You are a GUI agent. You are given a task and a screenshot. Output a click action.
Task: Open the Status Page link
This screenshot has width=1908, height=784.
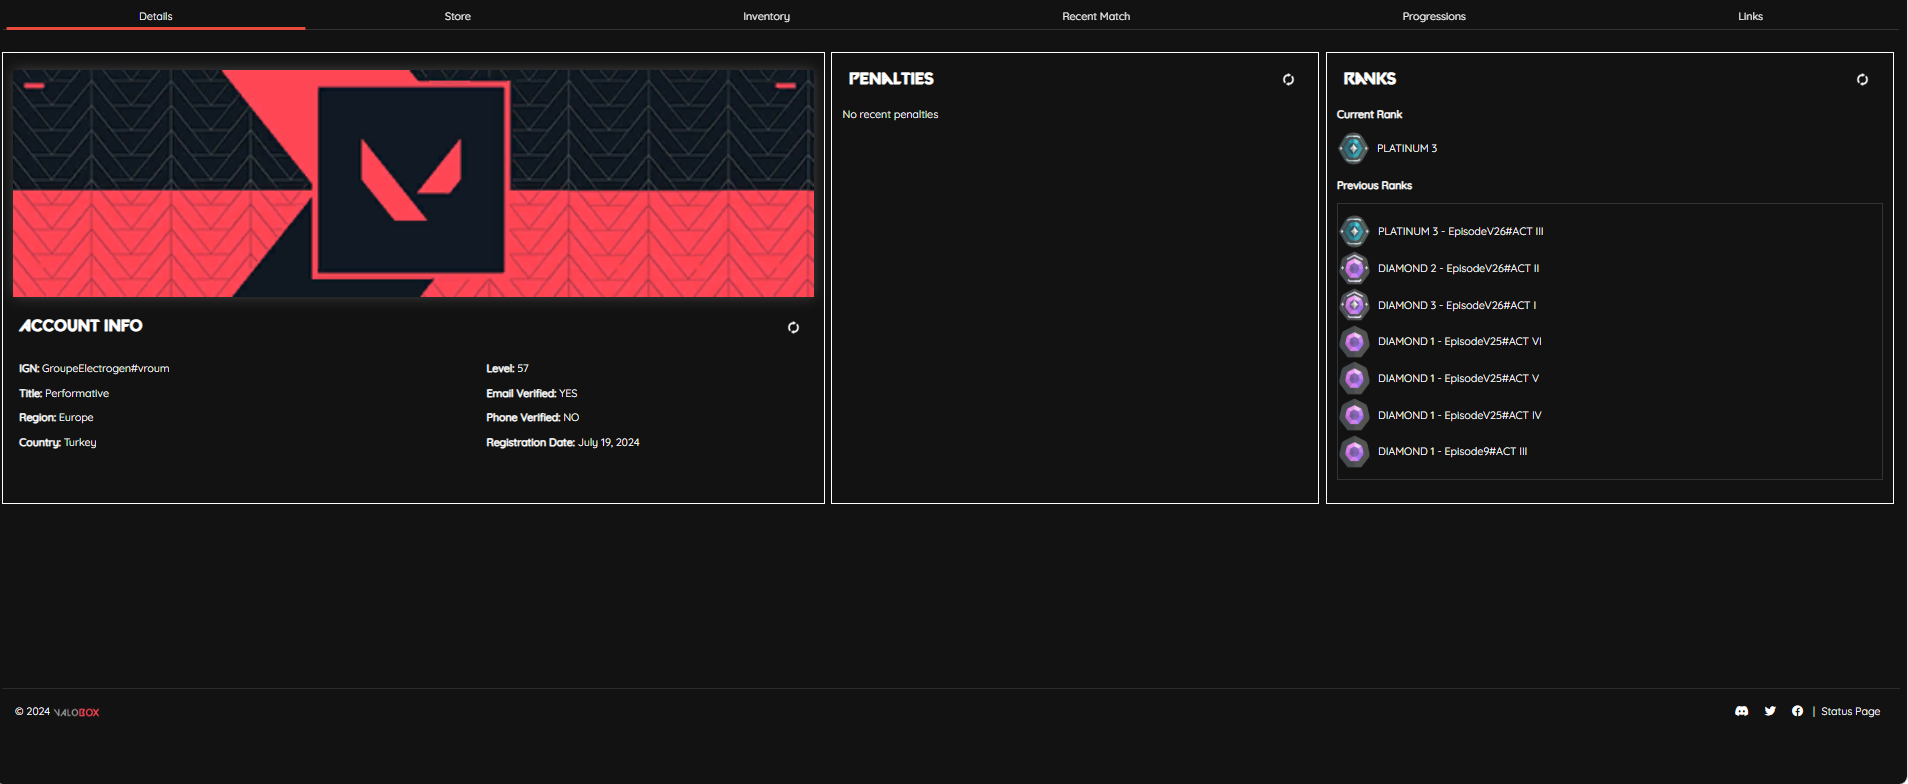pyautogui.click(x=1850, y=711)
